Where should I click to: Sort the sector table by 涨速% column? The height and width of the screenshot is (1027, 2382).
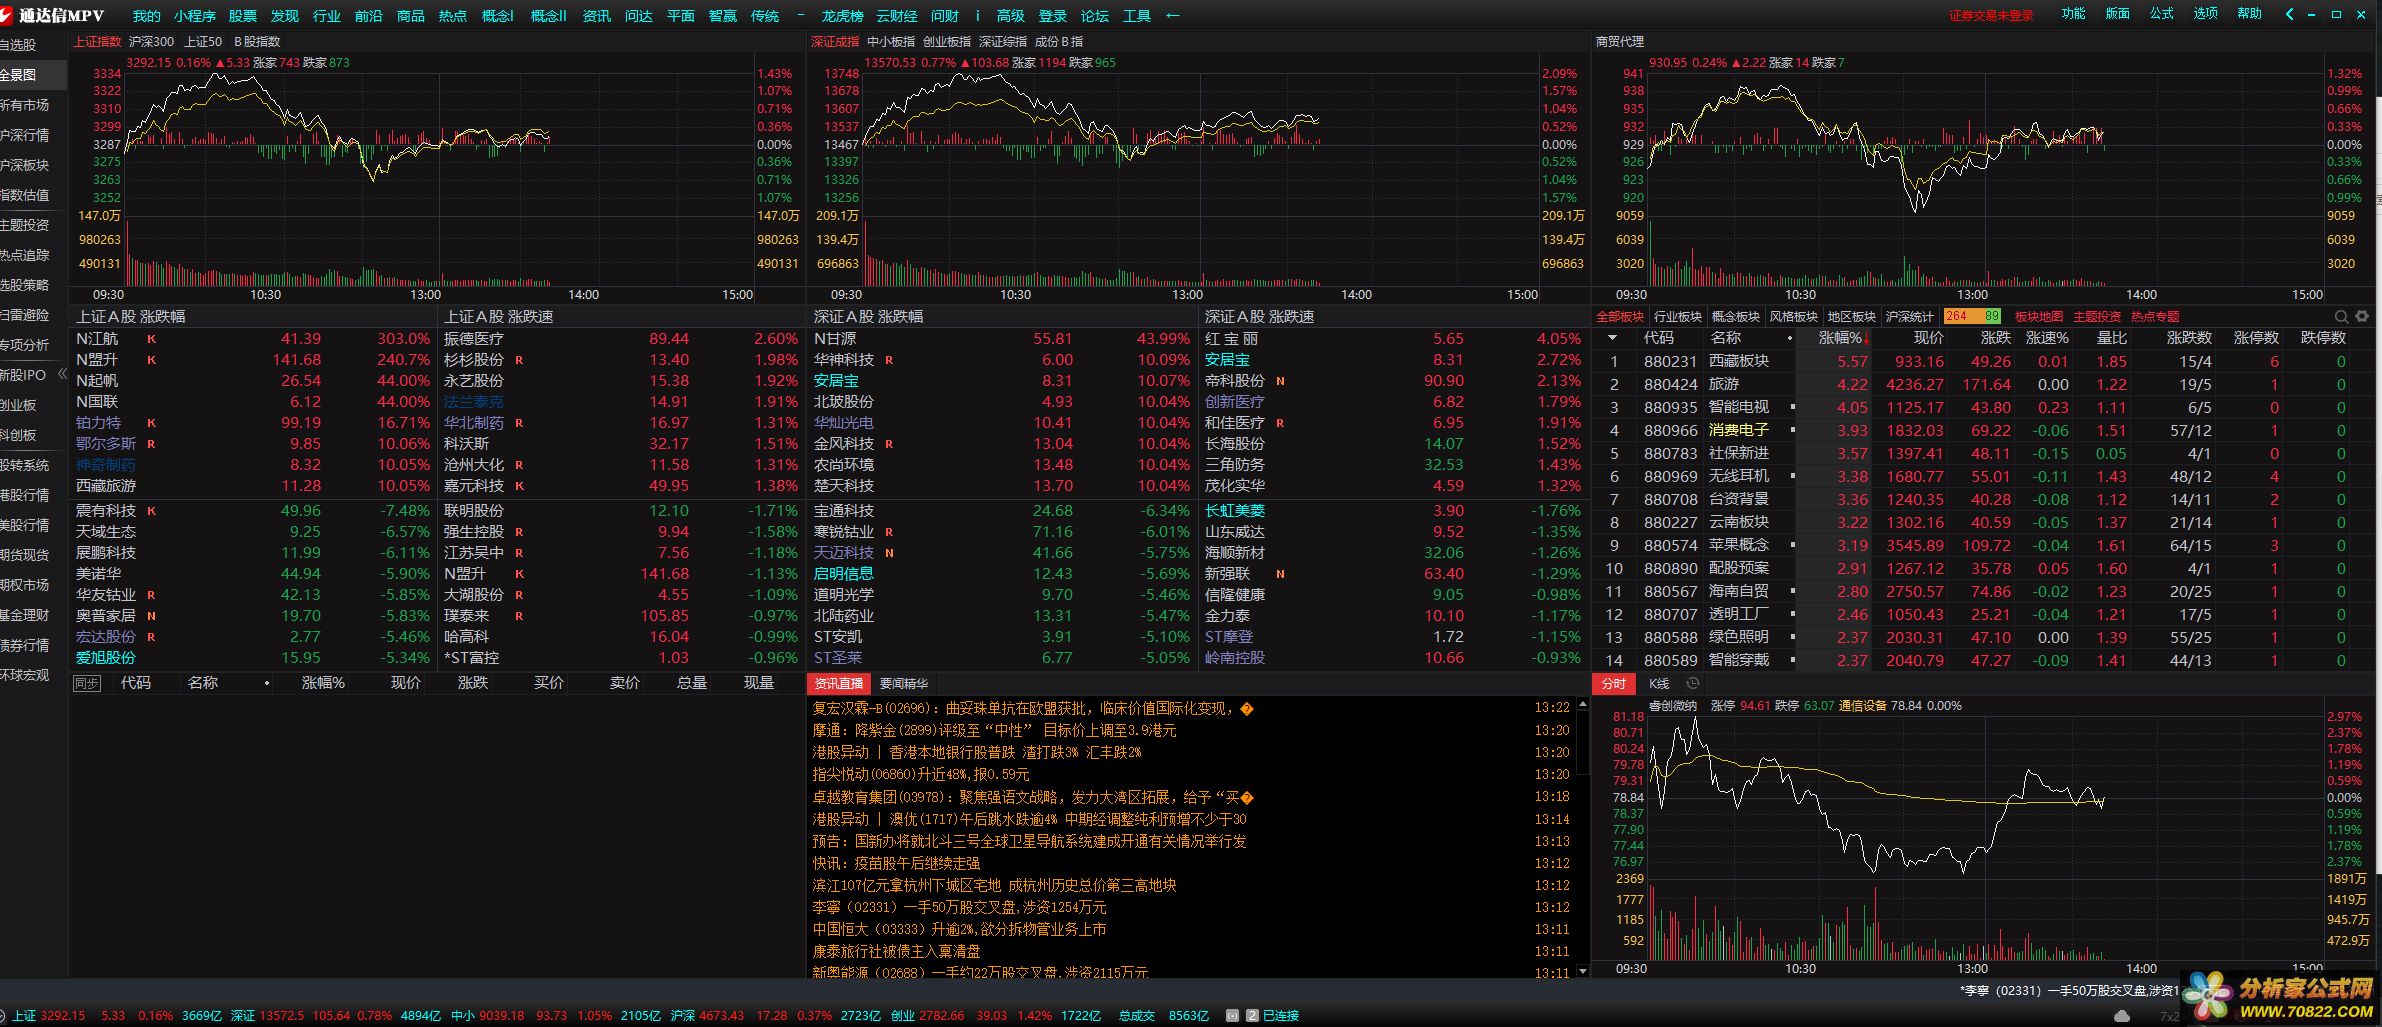[x=2047, y=338]
